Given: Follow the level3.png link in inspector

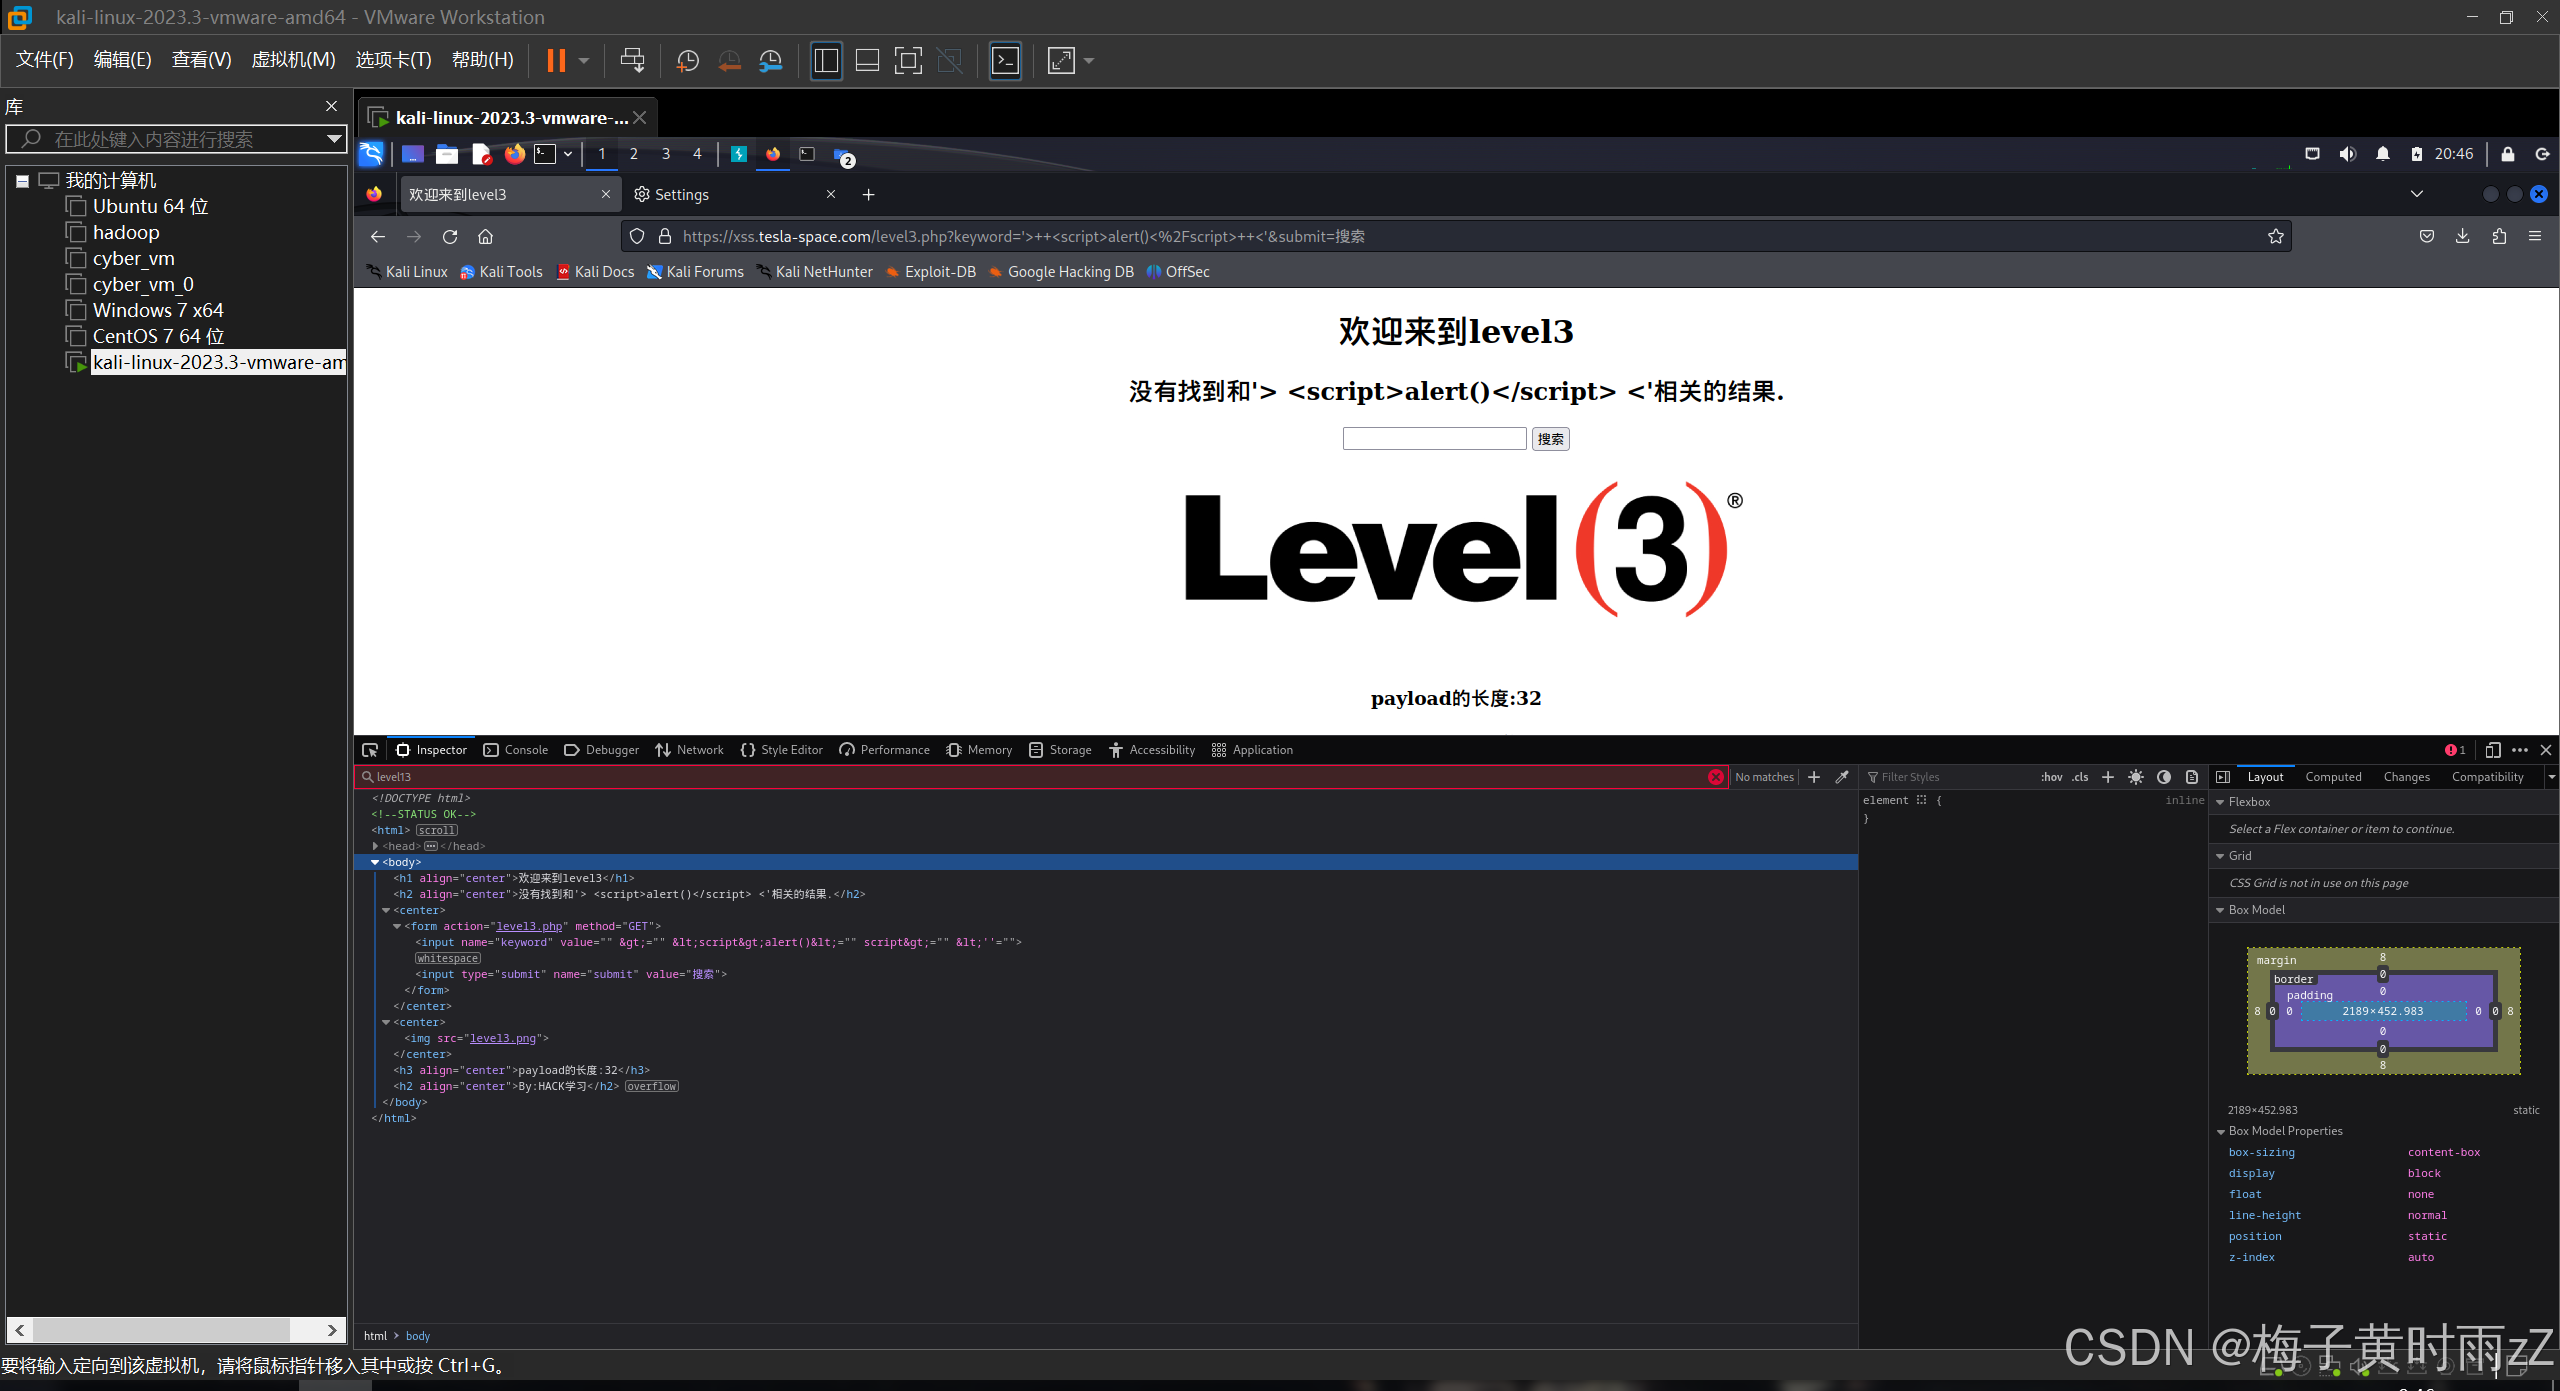Looking at the screenshot, I should pyautogui.click(x=503, y=1039).
